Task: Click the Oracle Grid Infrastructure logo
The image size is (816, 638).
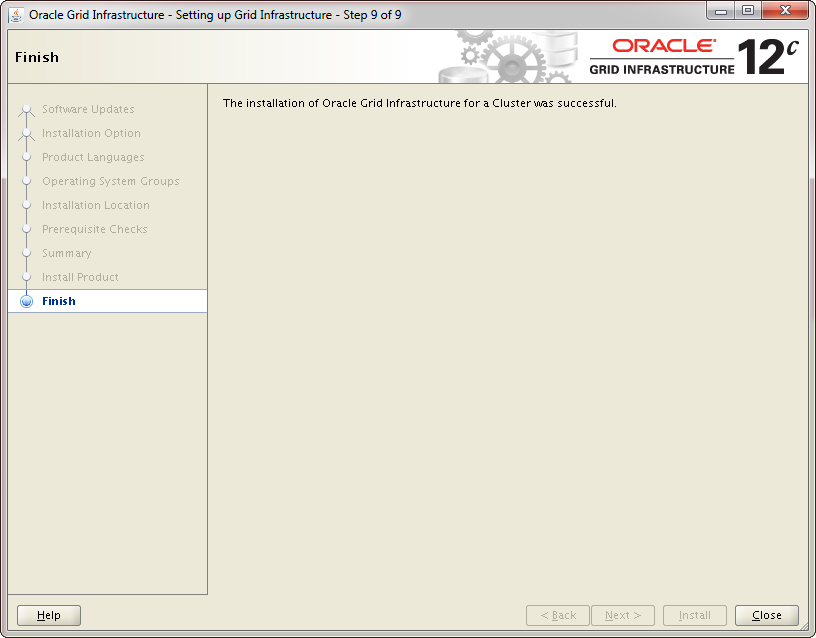Action: point(662,57)
